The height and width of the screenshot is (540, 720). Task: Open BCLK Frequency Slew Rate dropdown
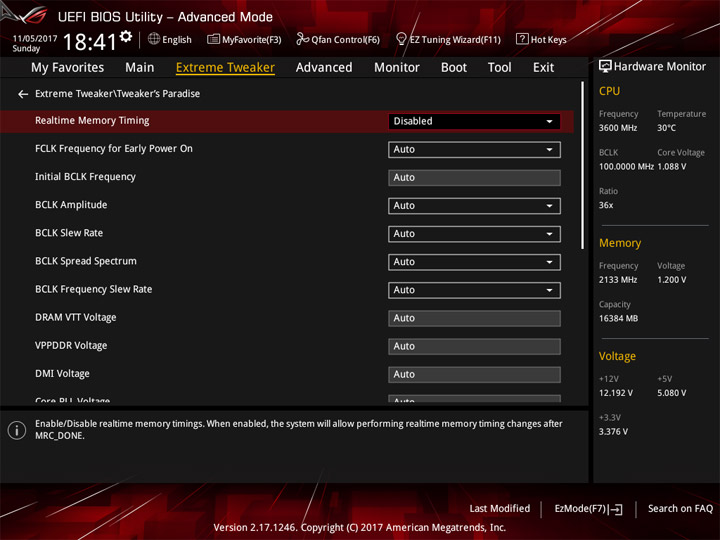tap(474, 290)
